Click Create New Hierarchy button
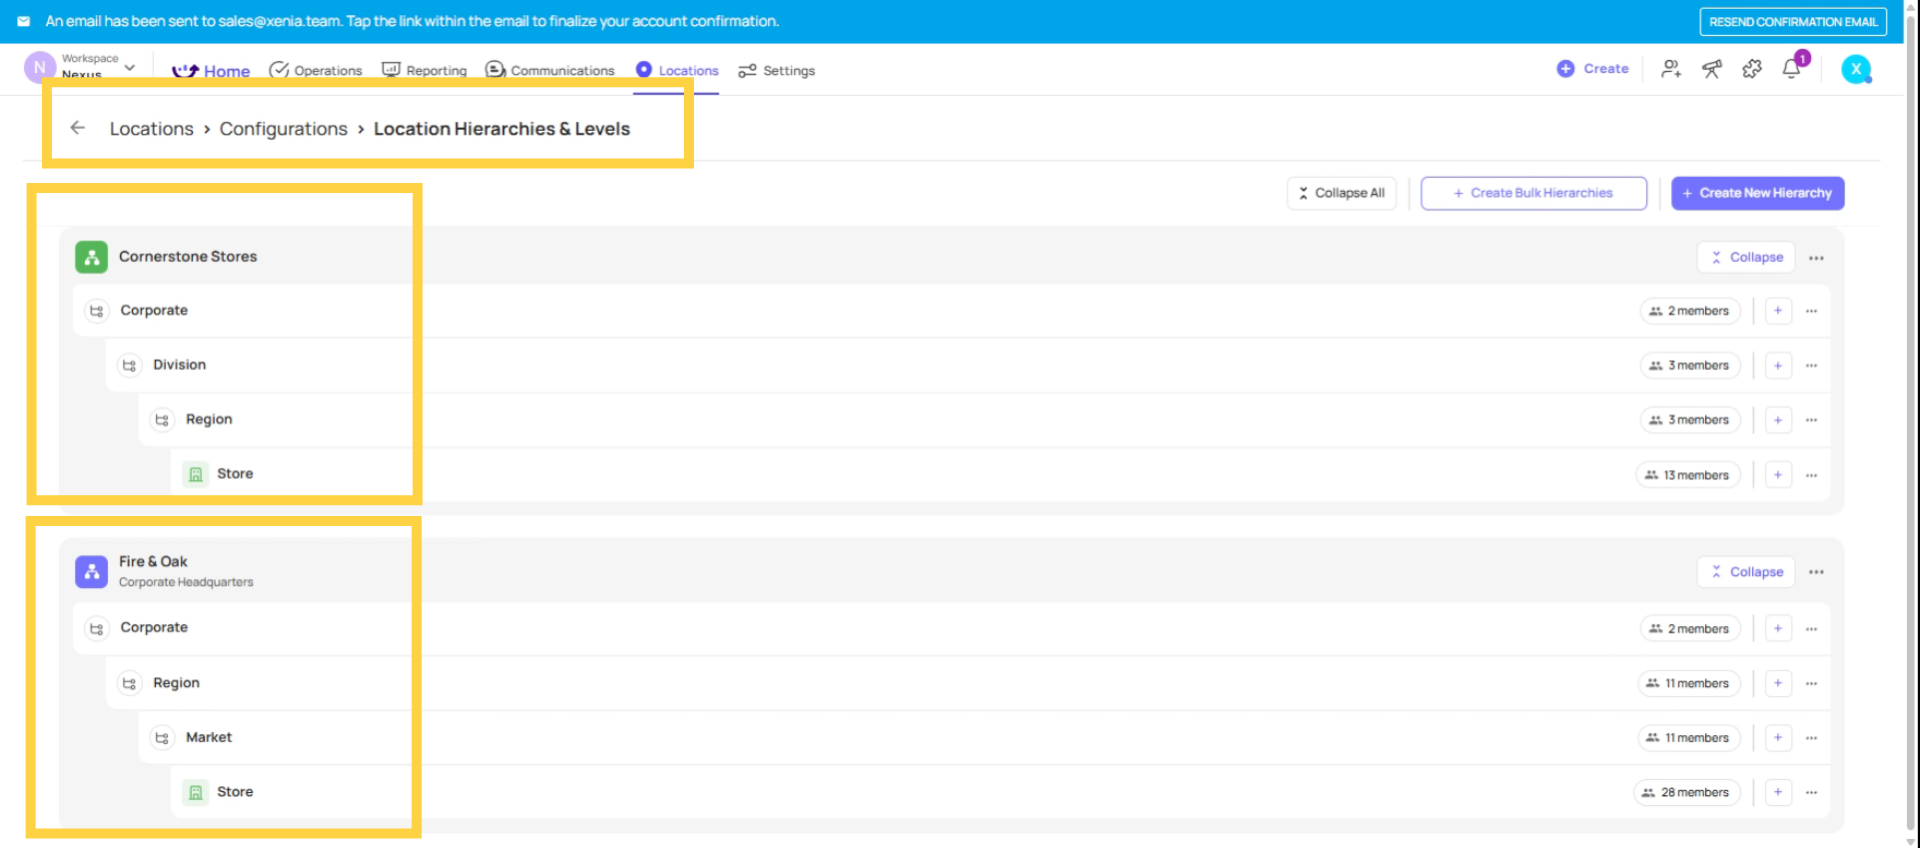1920x848 pixels. point(1757,193)
